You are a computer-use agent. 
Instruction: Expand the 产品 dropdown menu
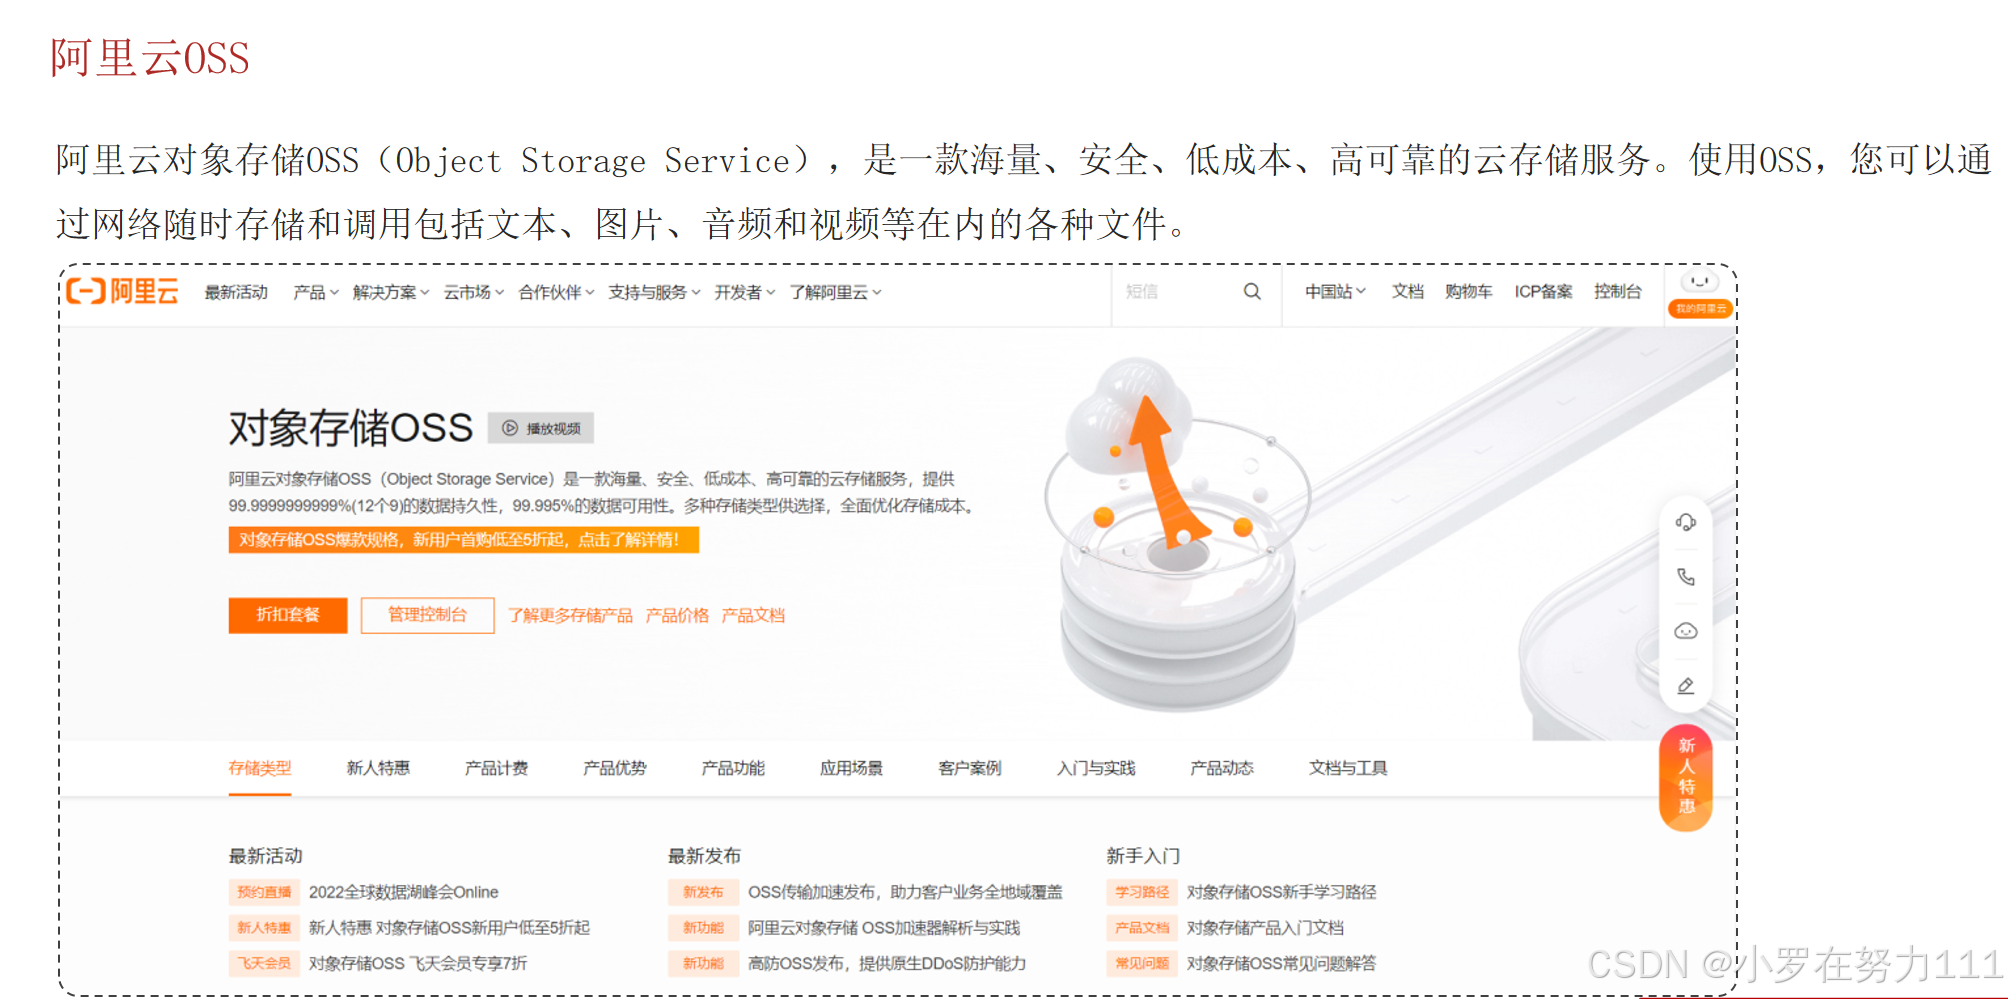(x=315, y=292)
